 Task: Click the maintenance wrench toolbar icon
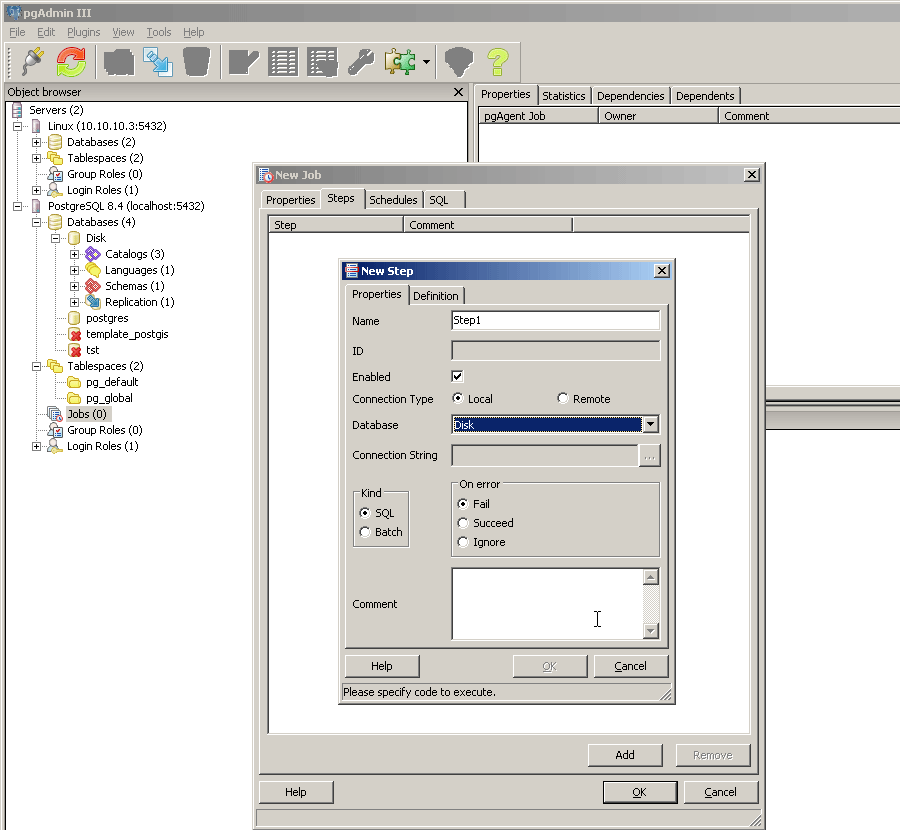point(361,61)
